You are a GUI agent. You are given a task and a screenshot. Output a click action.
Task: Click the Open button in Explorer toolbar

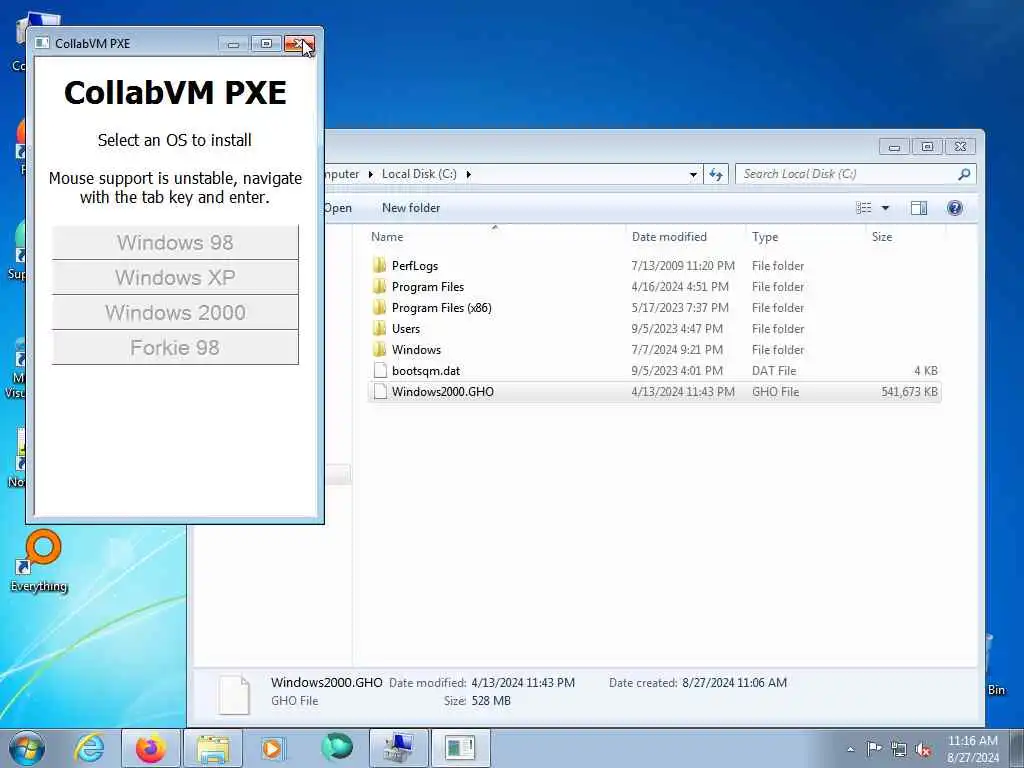338,208
